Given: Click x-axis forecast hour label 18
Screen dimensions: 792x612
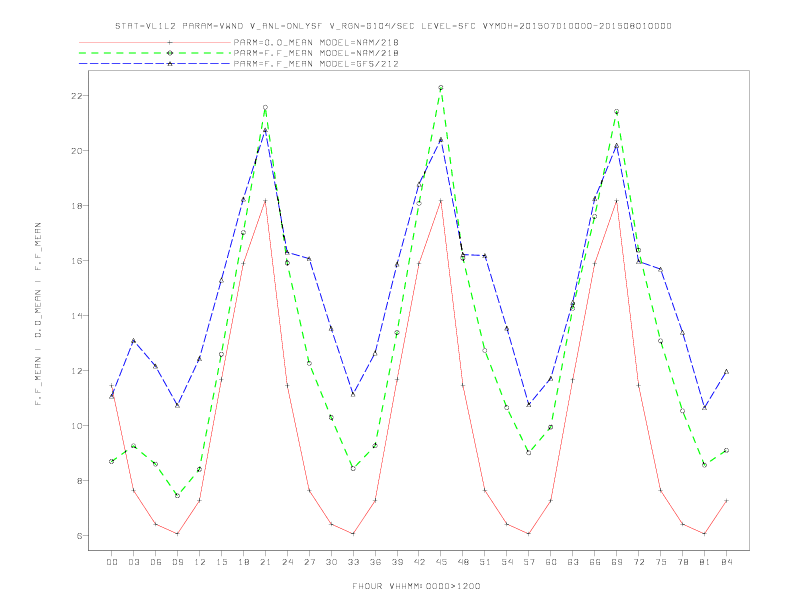Looking at the screenshot, I should coord(243,562).
